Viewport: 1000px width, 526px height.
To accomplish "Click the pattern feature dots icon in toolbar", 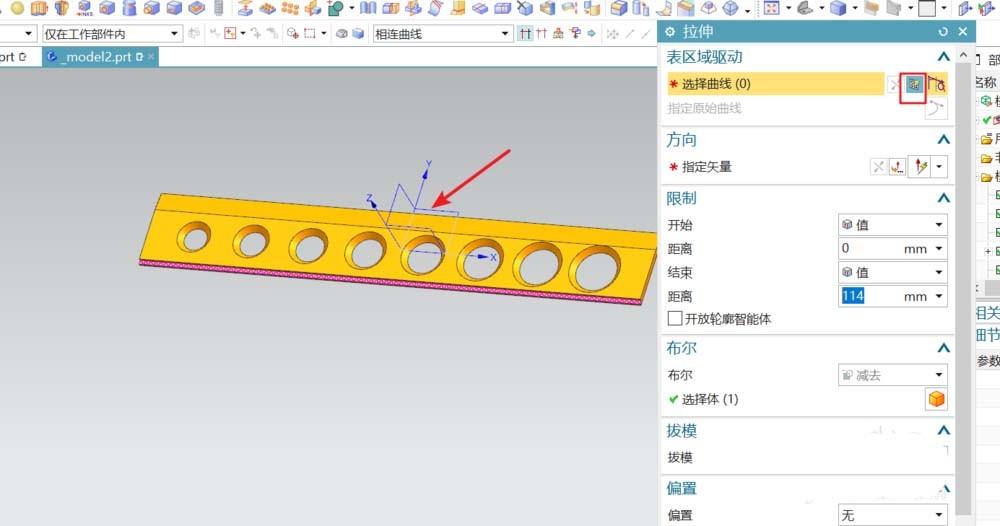I will [290, 8].
